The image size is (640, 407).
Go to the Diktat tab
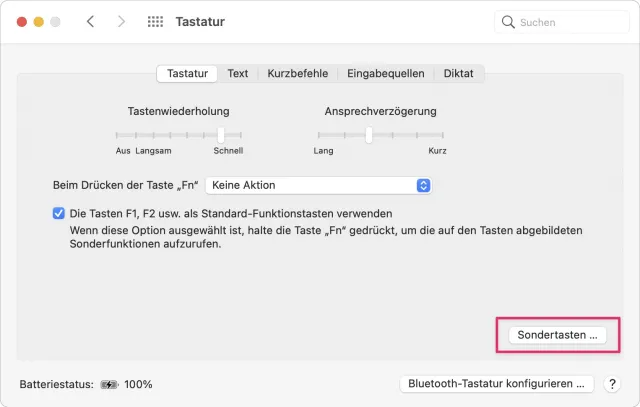(x=459, y=73)
